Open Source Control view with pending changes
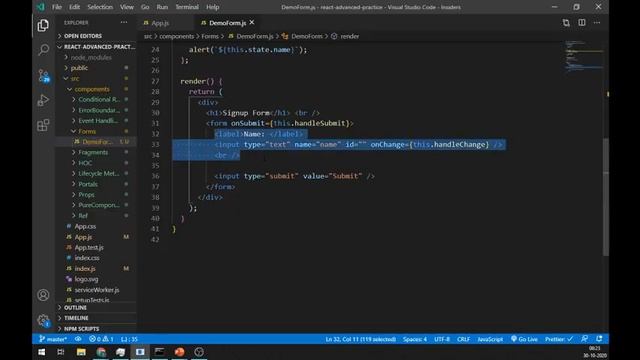The height and width of the screenshot is (360, 640). 43,75
